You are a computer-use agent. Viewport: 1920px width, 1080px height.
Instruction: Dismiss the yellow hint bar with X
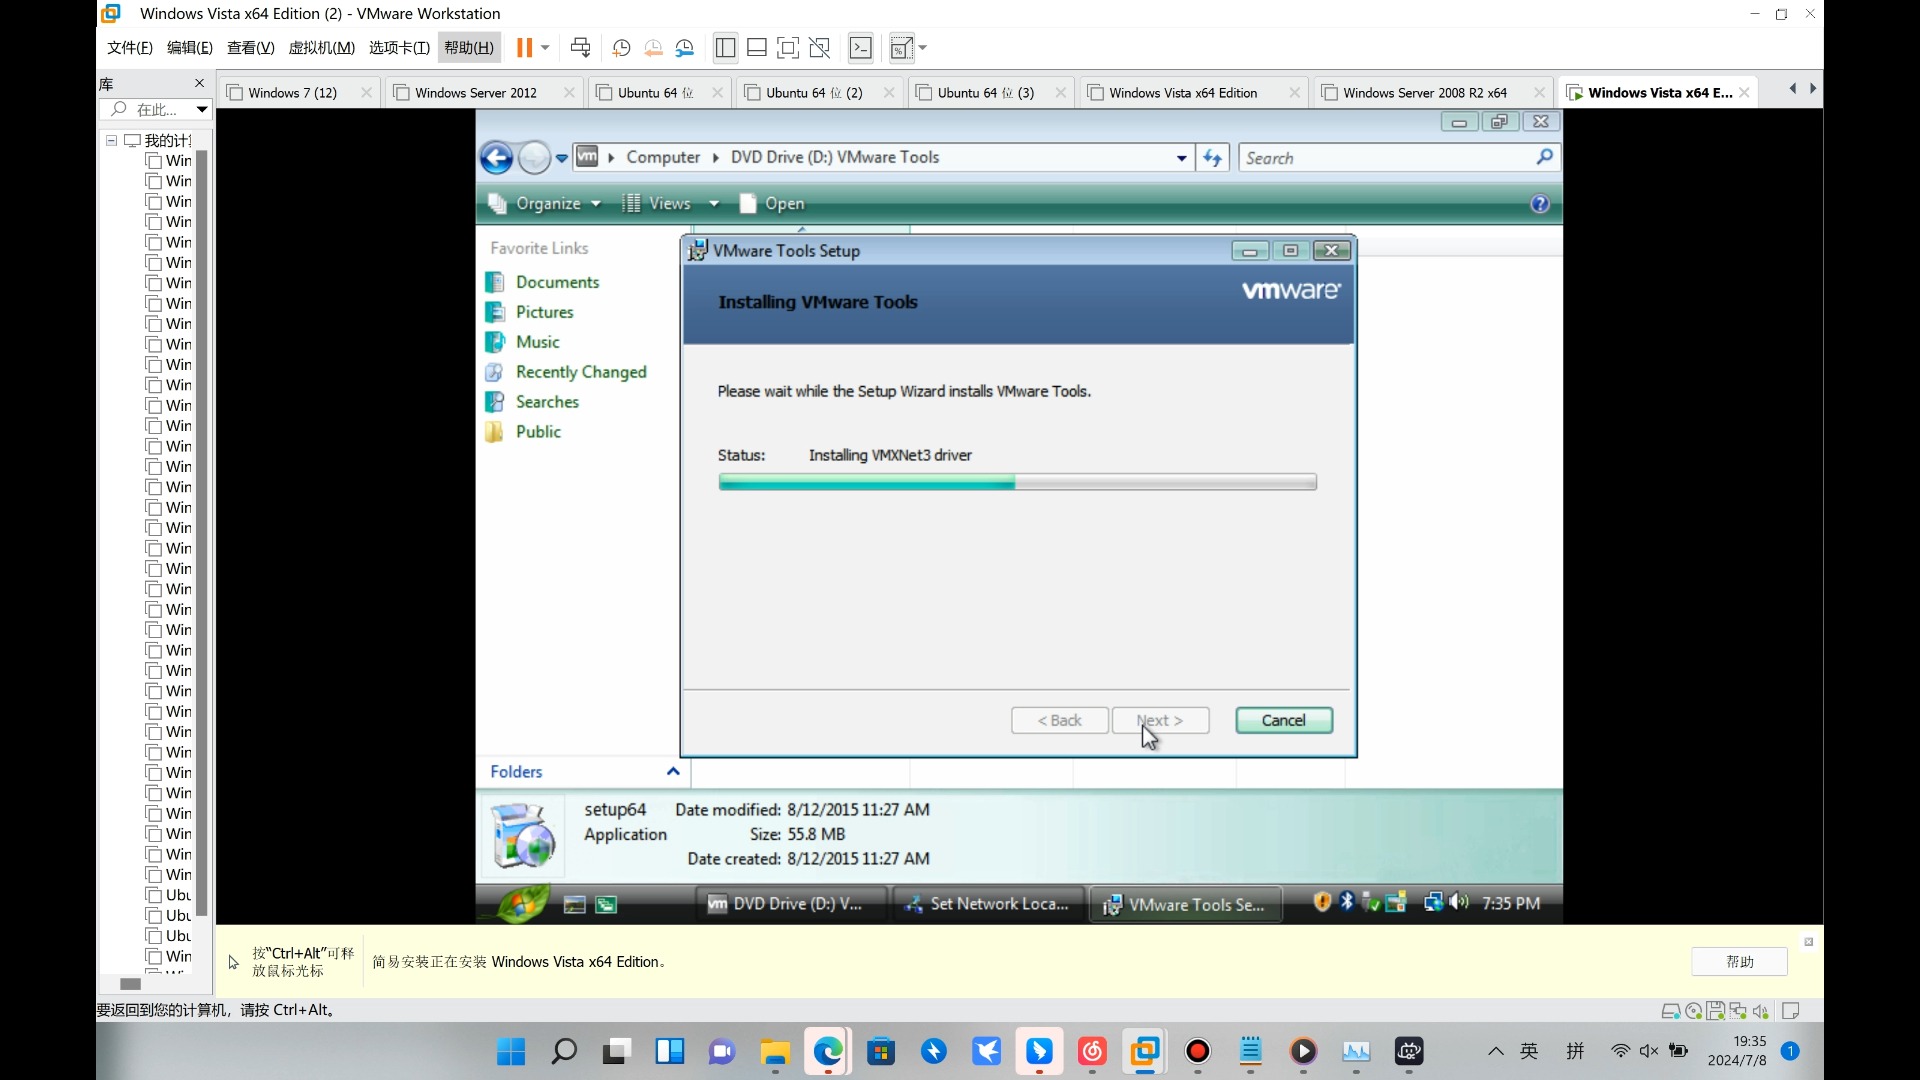tap(1808, 942)
